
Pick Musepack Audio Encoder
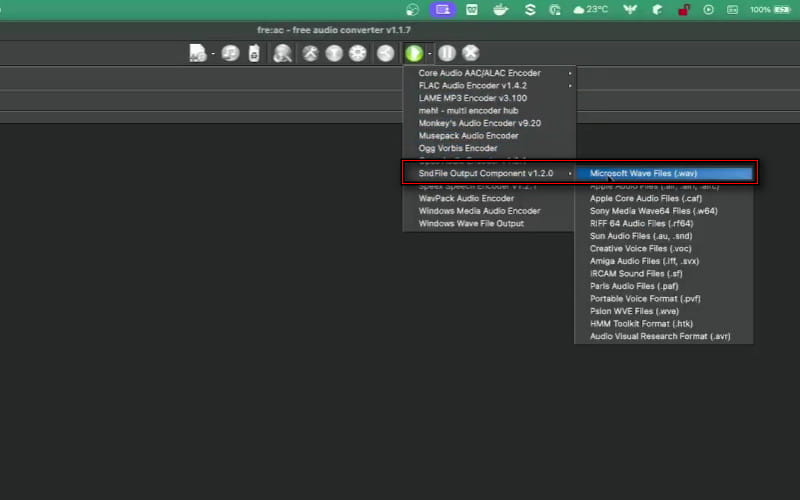tap(468, 136)
